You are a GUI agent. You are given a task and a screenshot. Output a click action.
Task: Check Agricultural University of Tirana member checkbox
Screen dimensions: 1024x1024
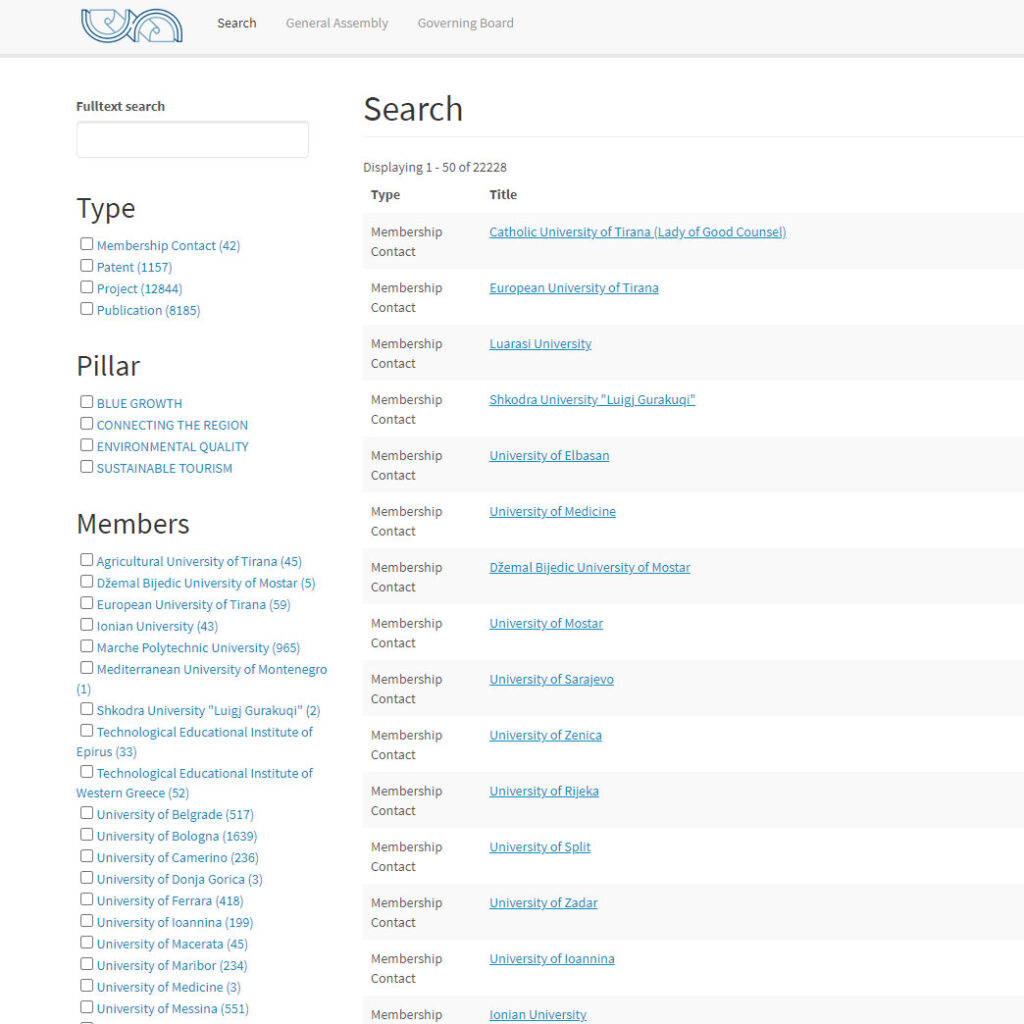pos(86,560)
